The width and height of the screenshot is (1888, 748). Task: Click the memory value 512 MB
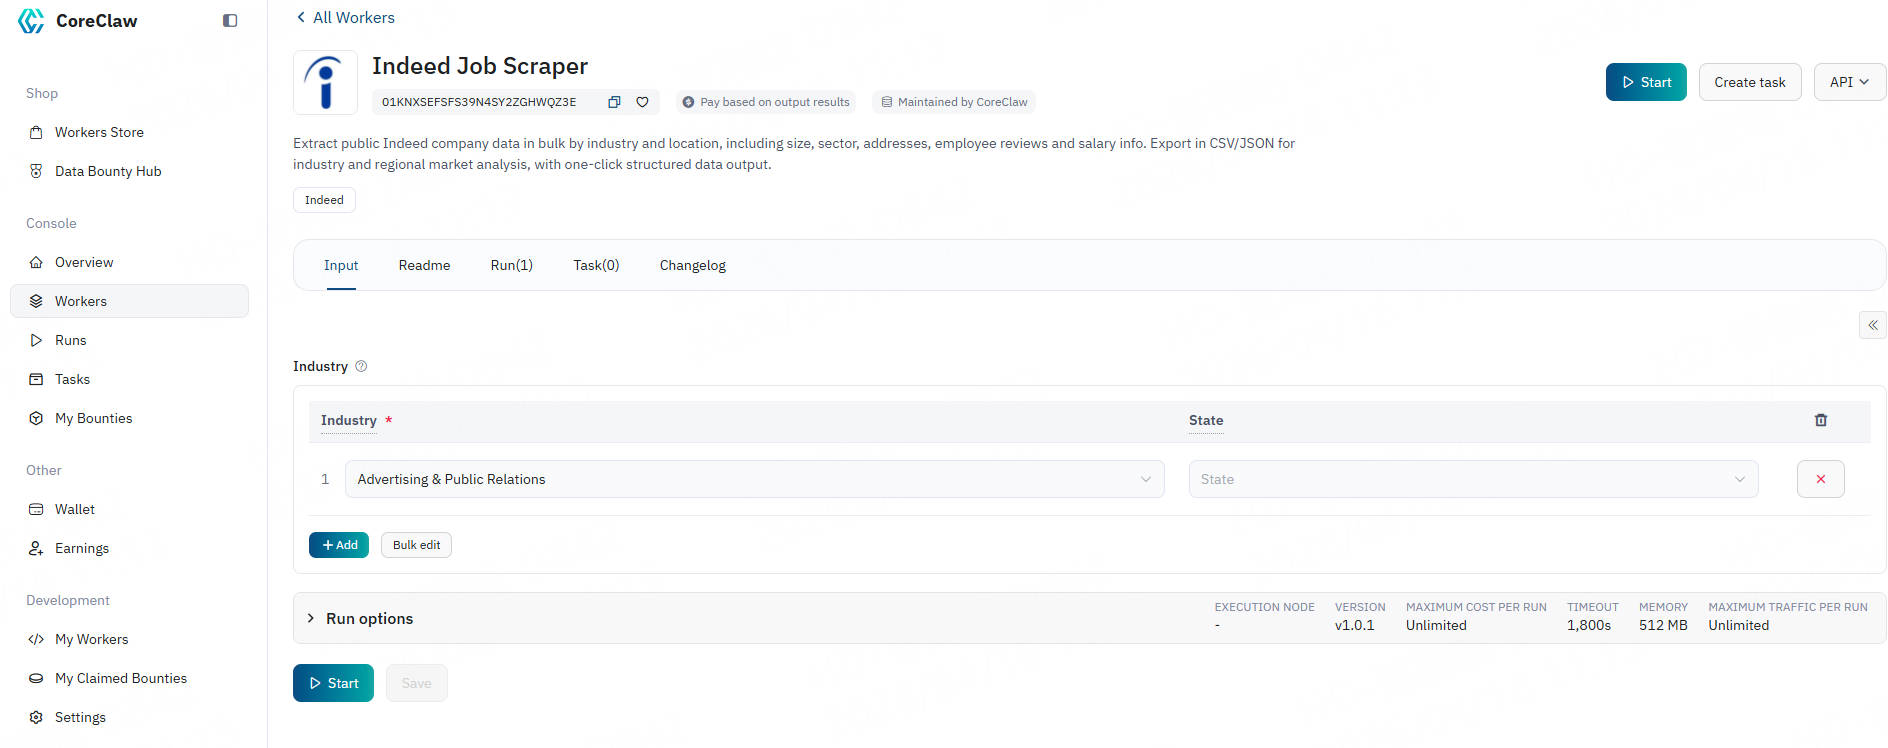pos(1663,625)
